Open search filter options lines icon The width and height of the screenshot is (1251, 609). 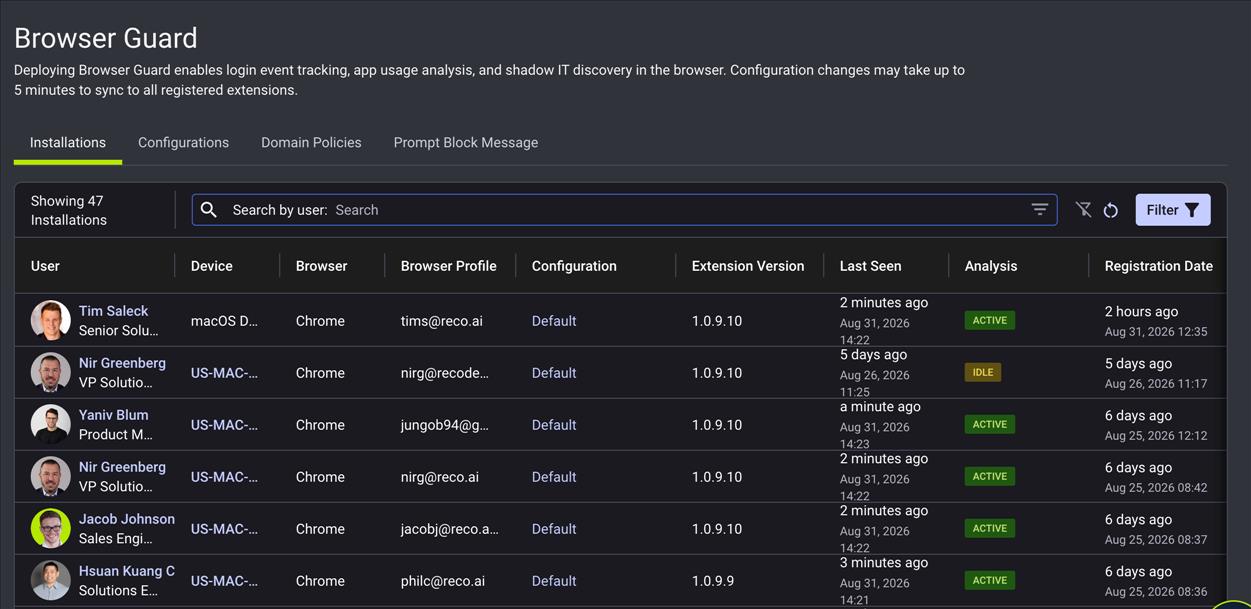pyautogui.click(x=1040, y=210)
